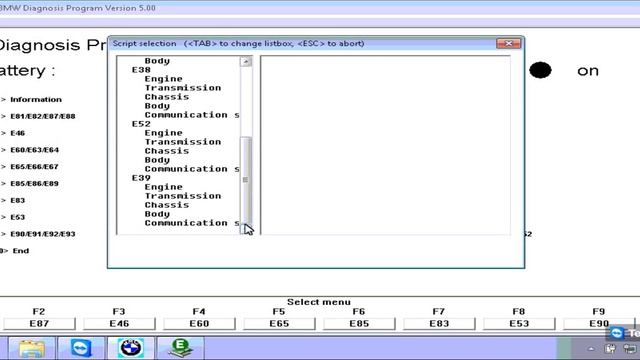
Task: Select Engine under E39
Action: 163,187
